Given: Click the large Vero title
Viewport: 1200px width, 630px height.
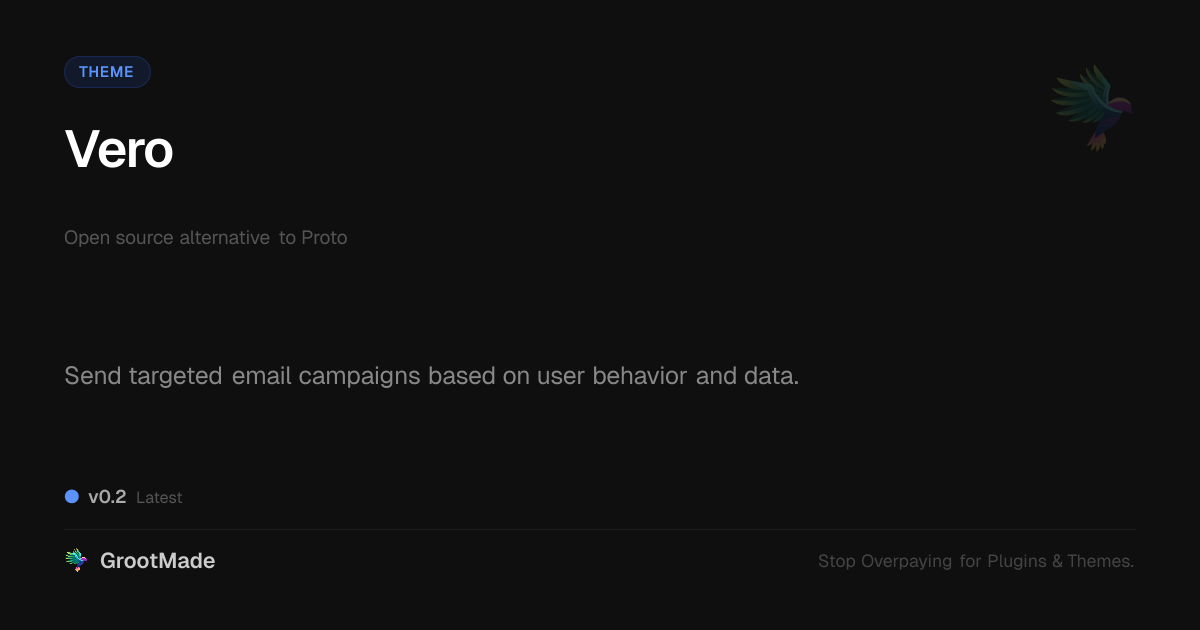Looking at the screenshot, I should (119, 150).
